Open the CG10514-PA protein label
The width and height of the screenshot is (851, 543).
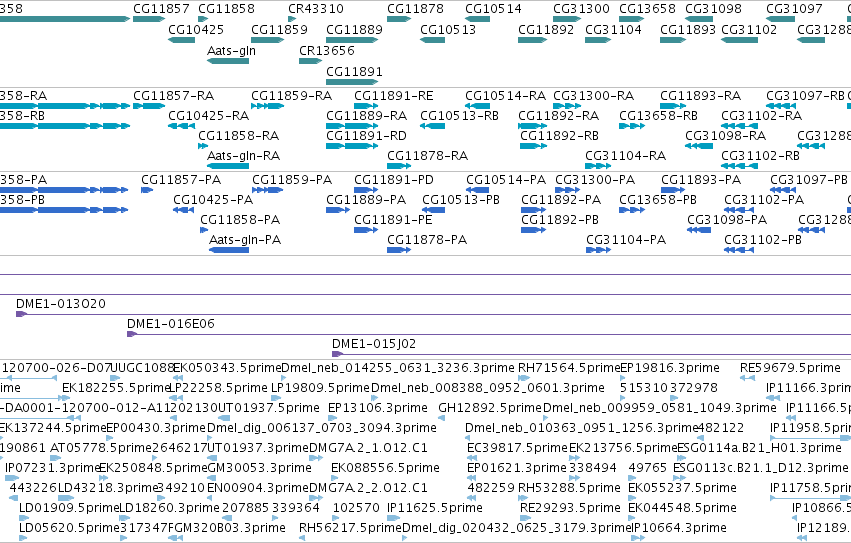pos(506,180)
